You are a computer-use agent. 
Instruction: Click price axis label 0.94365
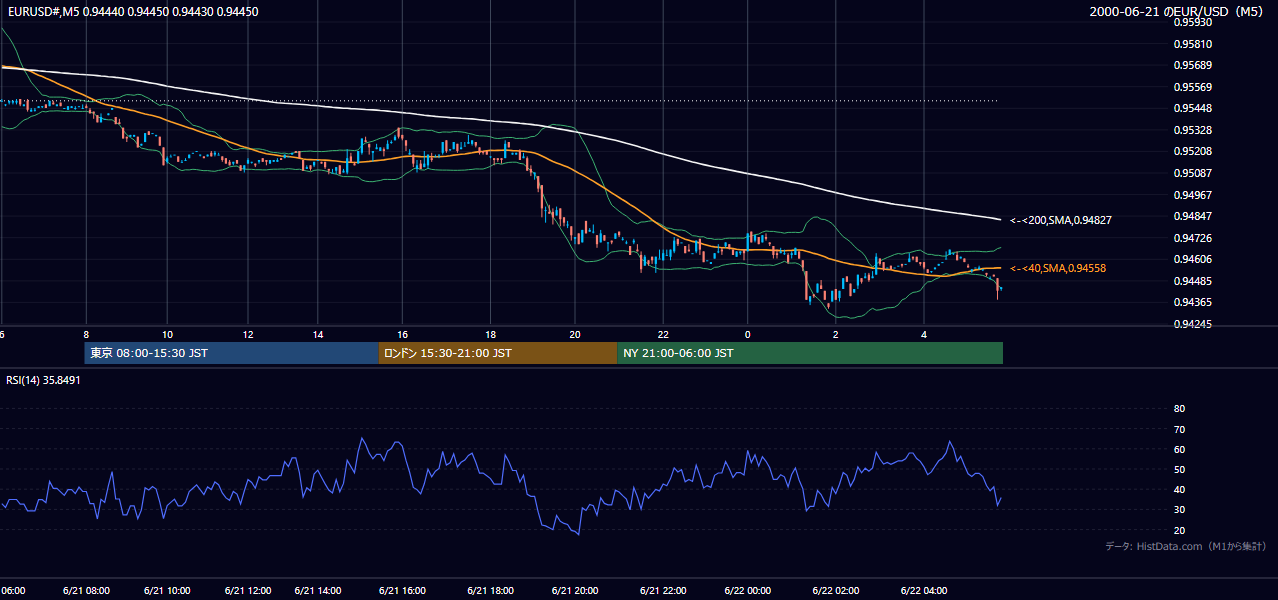1193,302
